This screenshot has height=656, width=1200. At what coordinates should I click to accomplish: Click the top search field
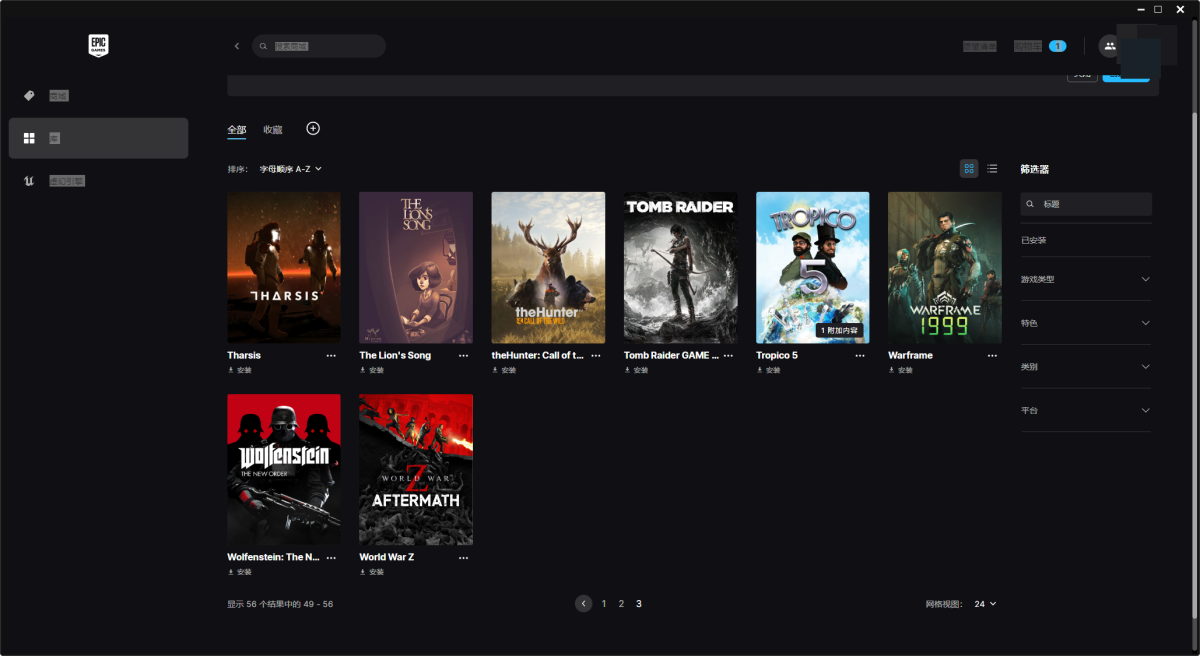(x=318, y=46)
